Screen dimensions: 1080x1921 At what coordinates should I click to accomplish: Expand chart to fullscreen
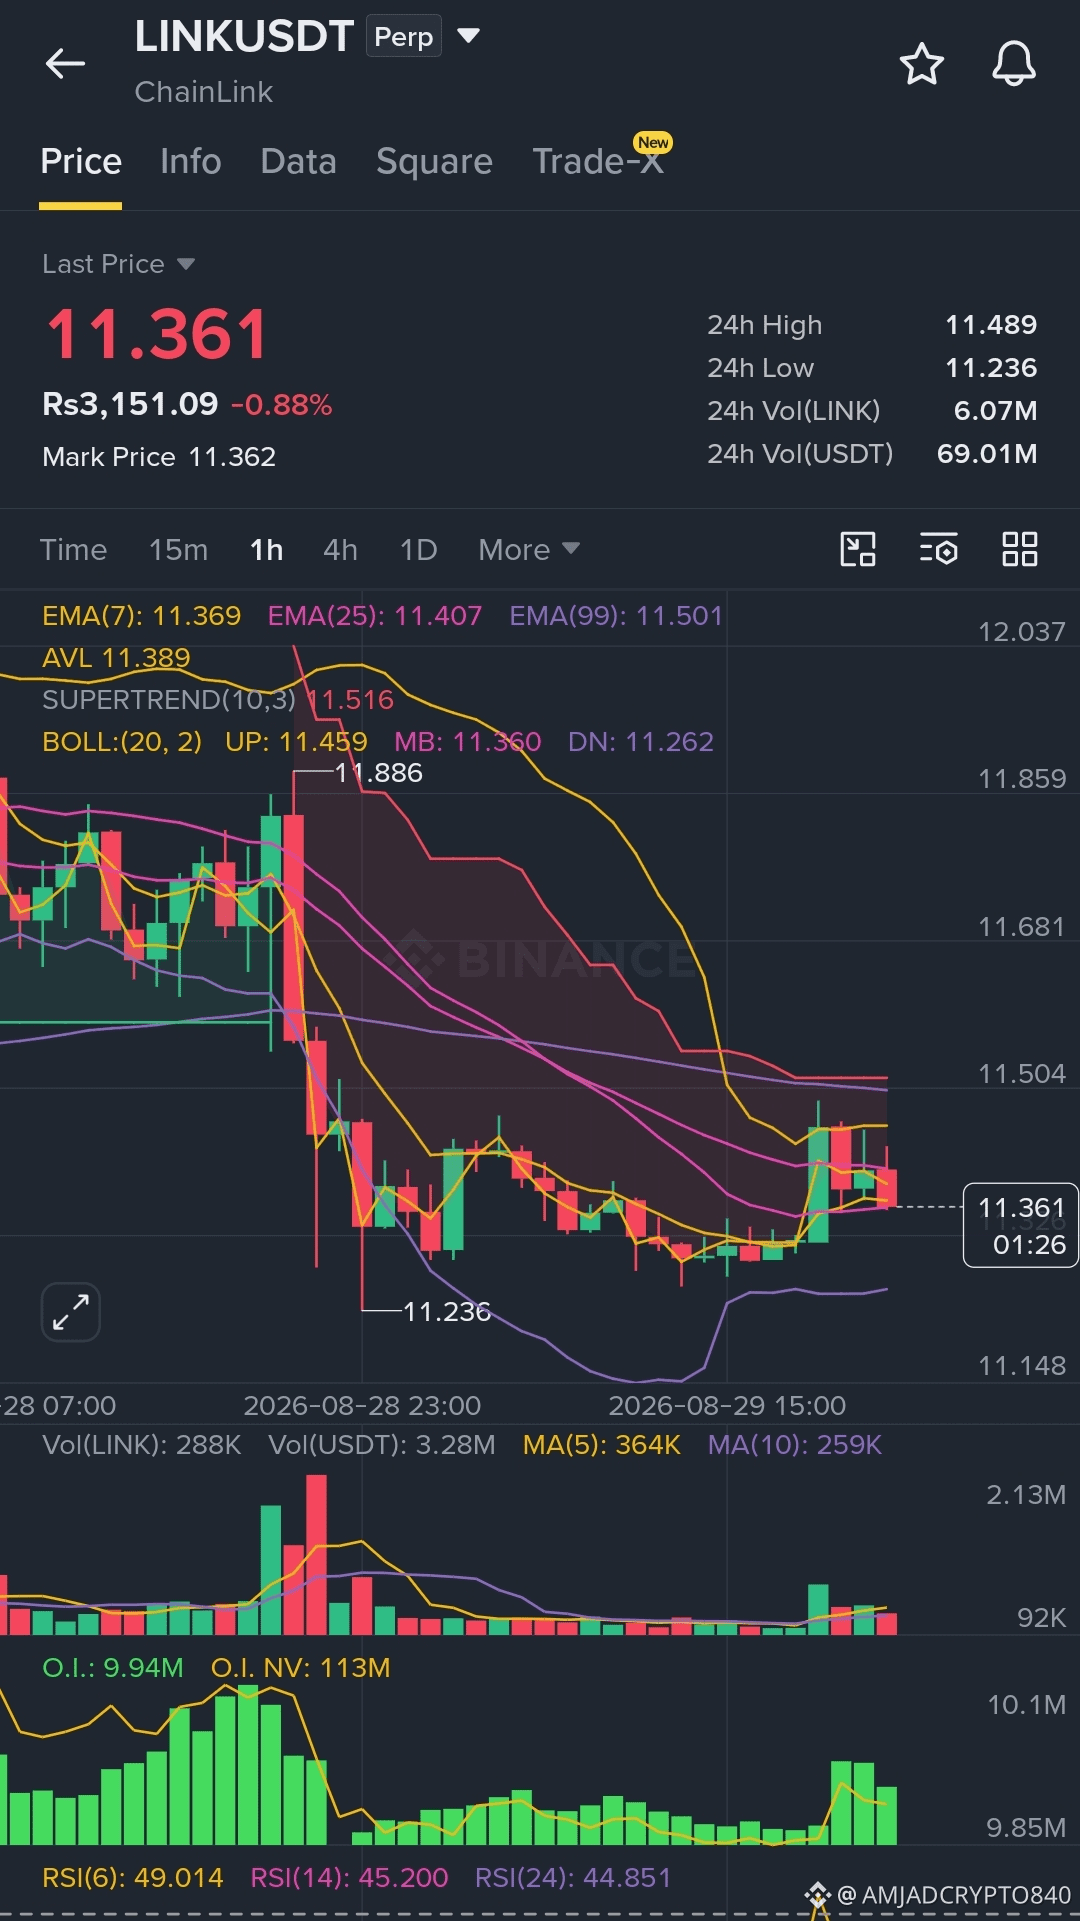[71, 1311]
